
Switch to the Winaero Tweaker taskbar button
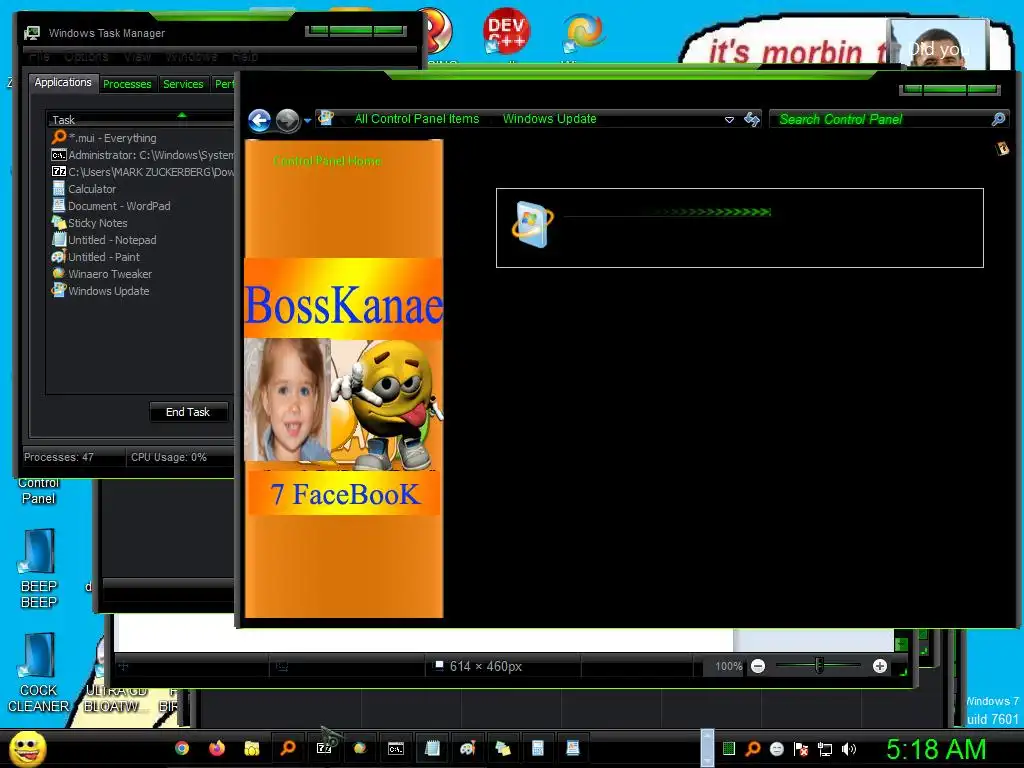(x=360, y=748)
